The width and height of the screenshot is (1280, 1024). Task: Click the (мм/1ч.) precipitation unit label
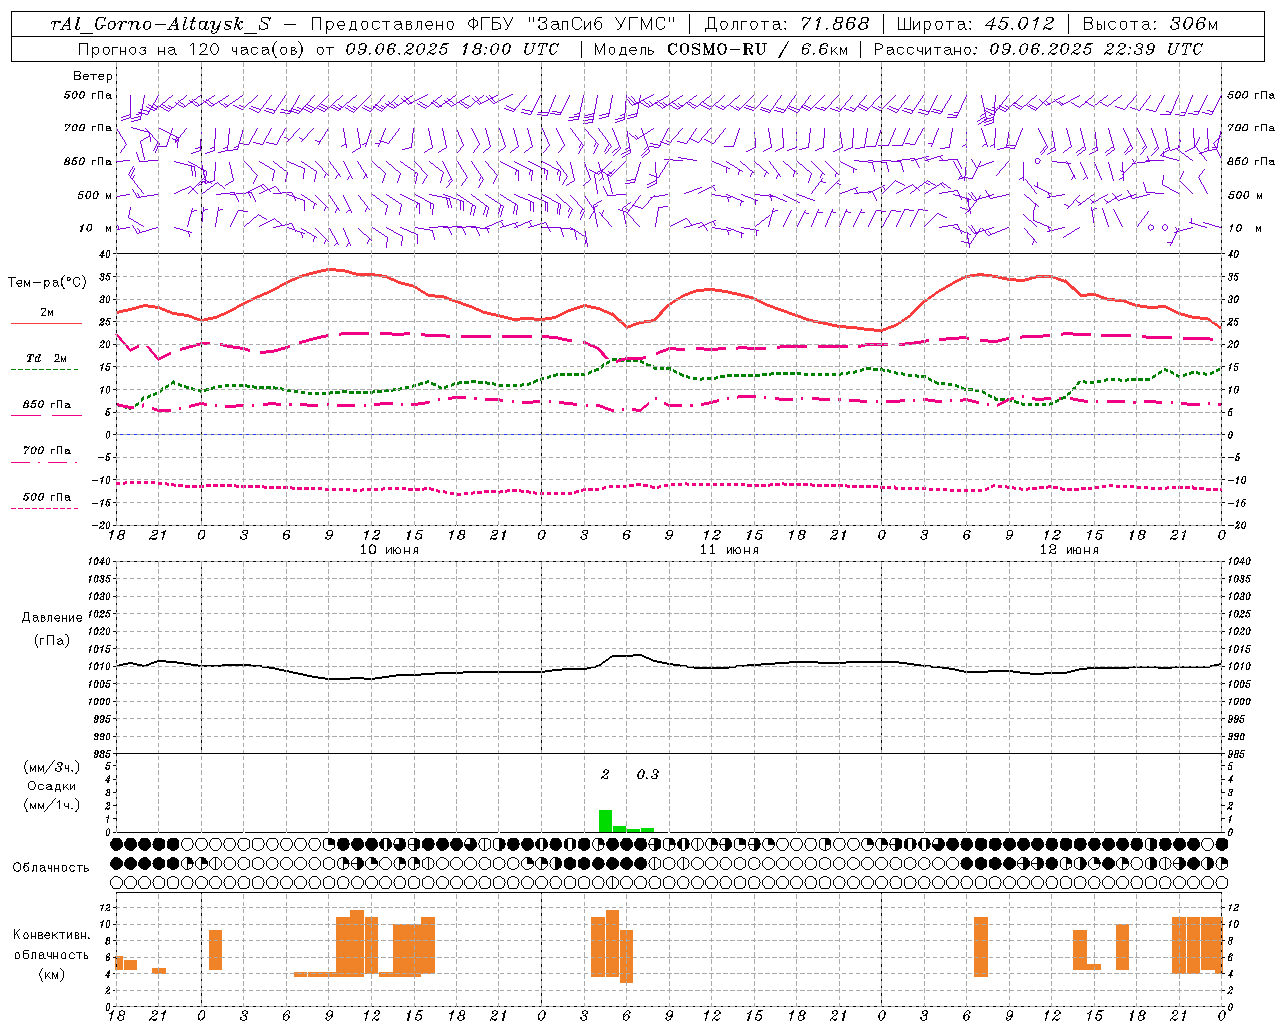(x=51, y=805)
